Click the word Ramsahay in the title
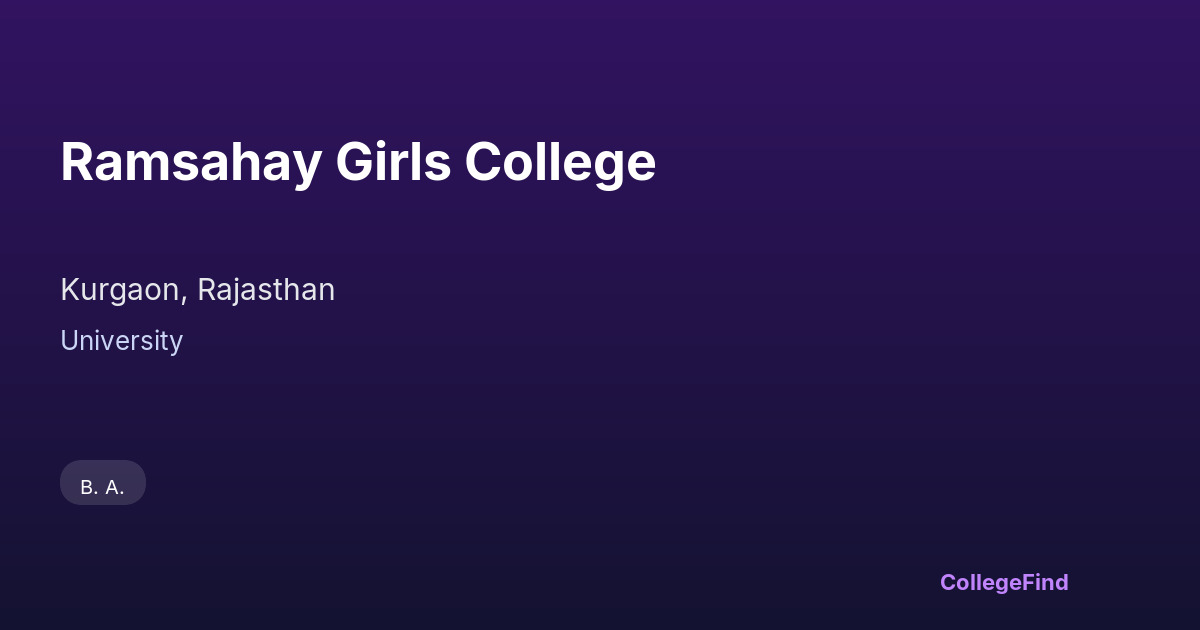1200x630 pixels. [190, 162]
